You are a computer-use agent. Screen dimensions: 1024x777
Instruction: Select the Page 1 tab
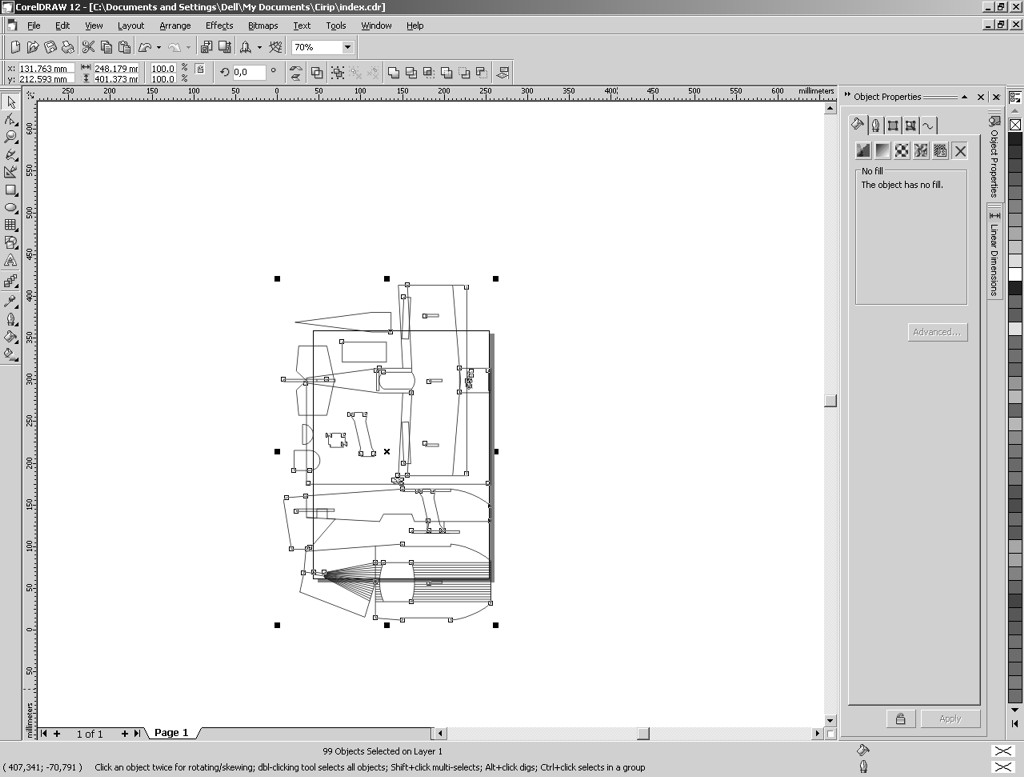tap(171, 733)
